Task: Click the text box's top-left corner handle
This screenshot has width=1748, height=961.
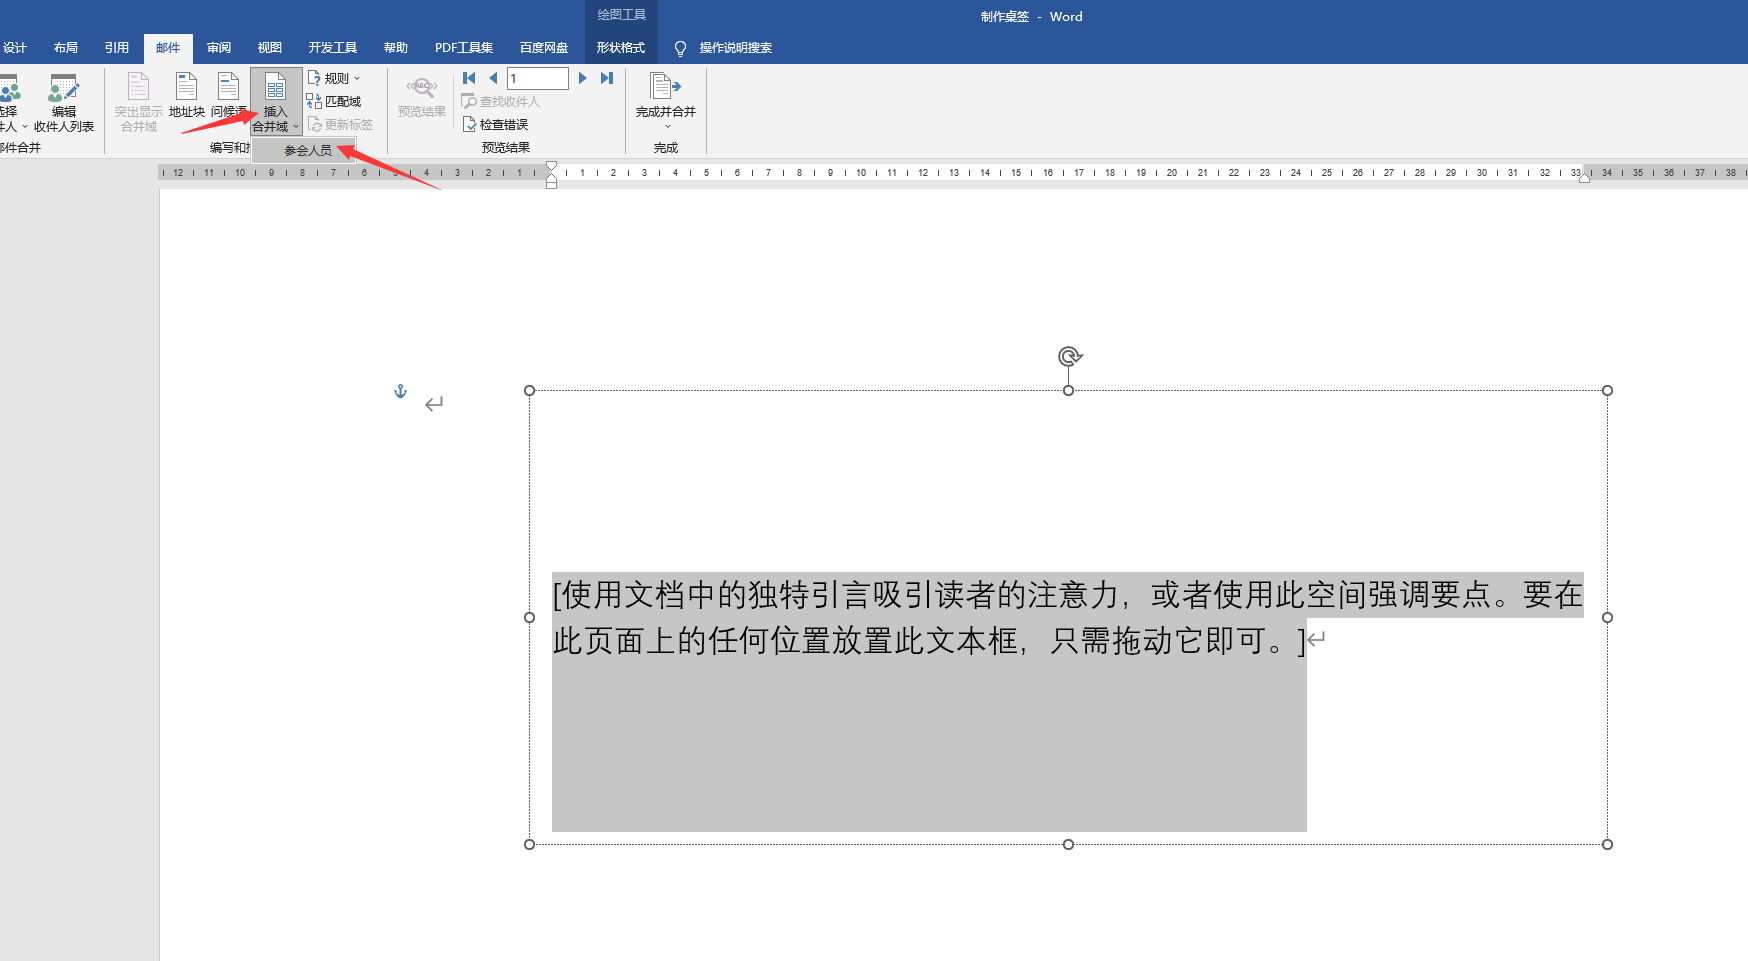Action: (x=530, y=391)
